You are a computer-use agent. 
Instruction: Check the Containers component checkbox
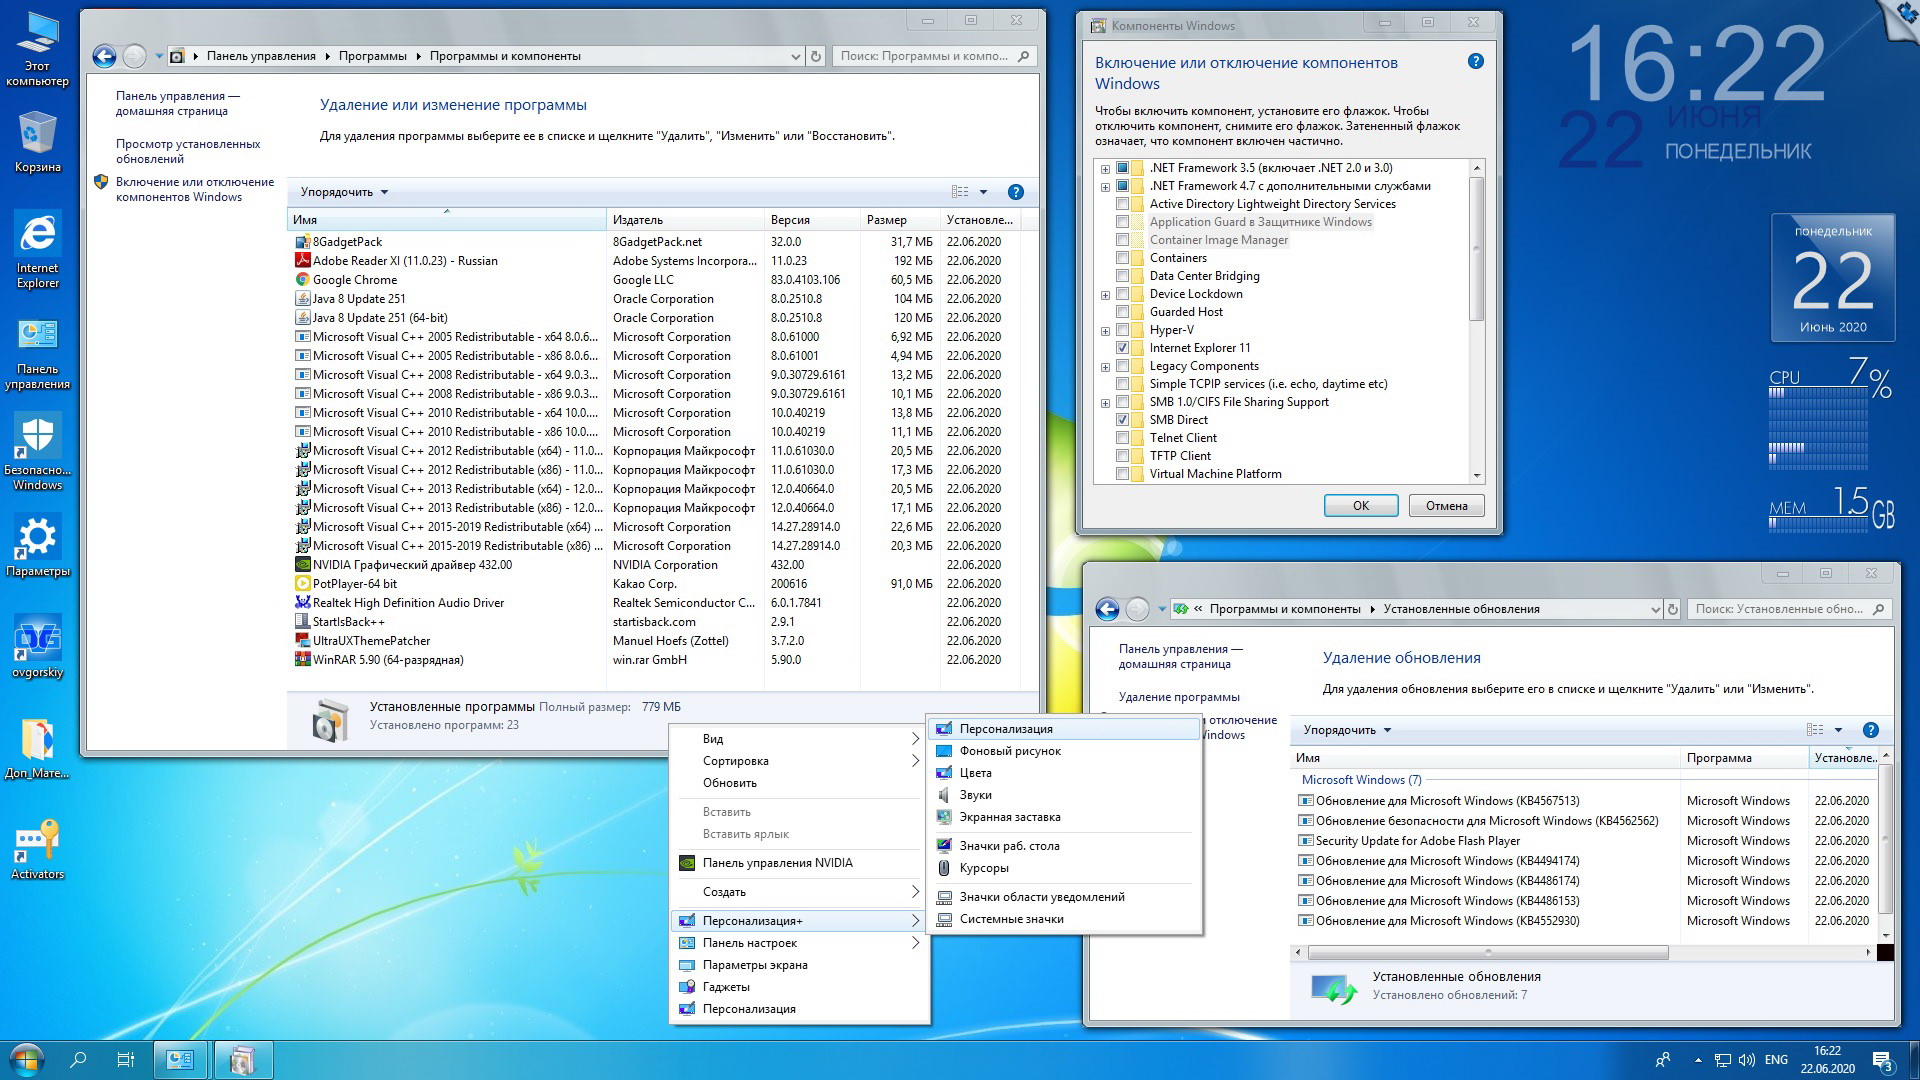(x=1122, y=258)
